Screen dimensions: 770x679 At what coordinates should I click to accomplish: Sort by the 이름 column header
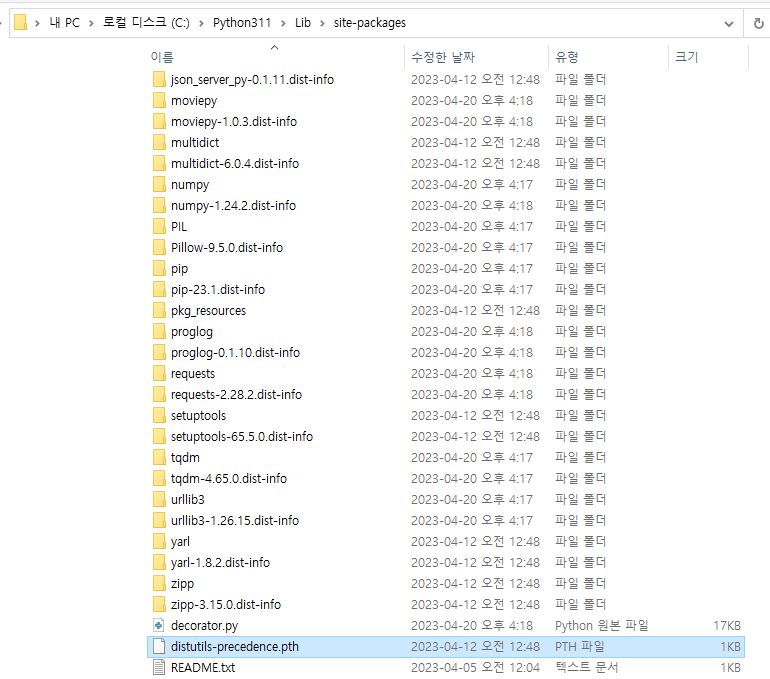click(x=162, y=57)
